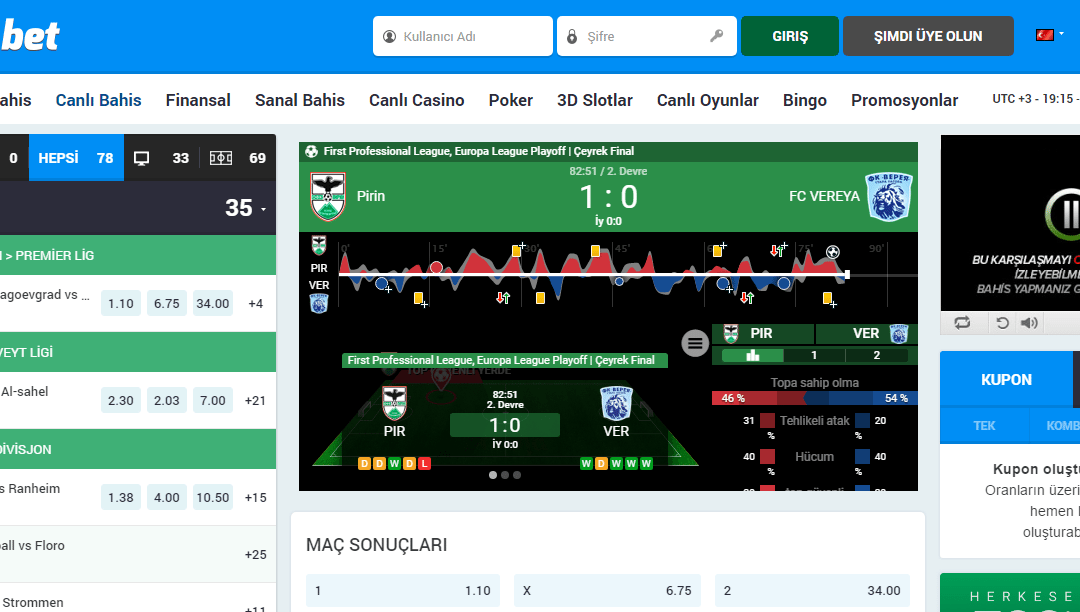This screenshot has height=612, width=1080.
Task: Open the Bingo menu item
Action: pos(804,101)
